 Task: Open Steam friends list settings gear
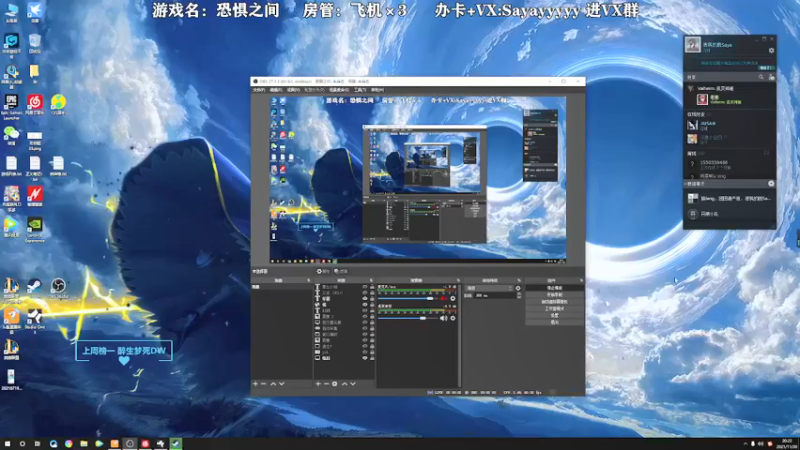(771, 51)
